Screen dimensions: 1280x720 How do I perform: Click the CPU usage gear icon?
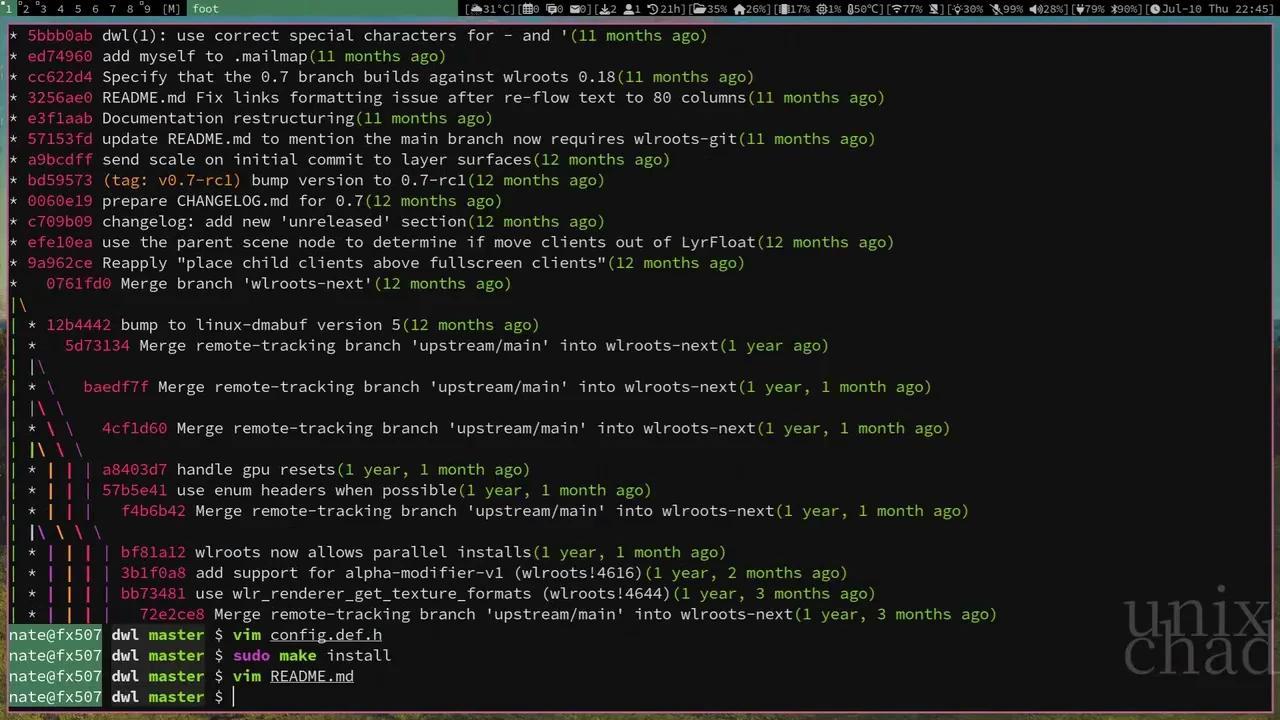click(821, 9)
